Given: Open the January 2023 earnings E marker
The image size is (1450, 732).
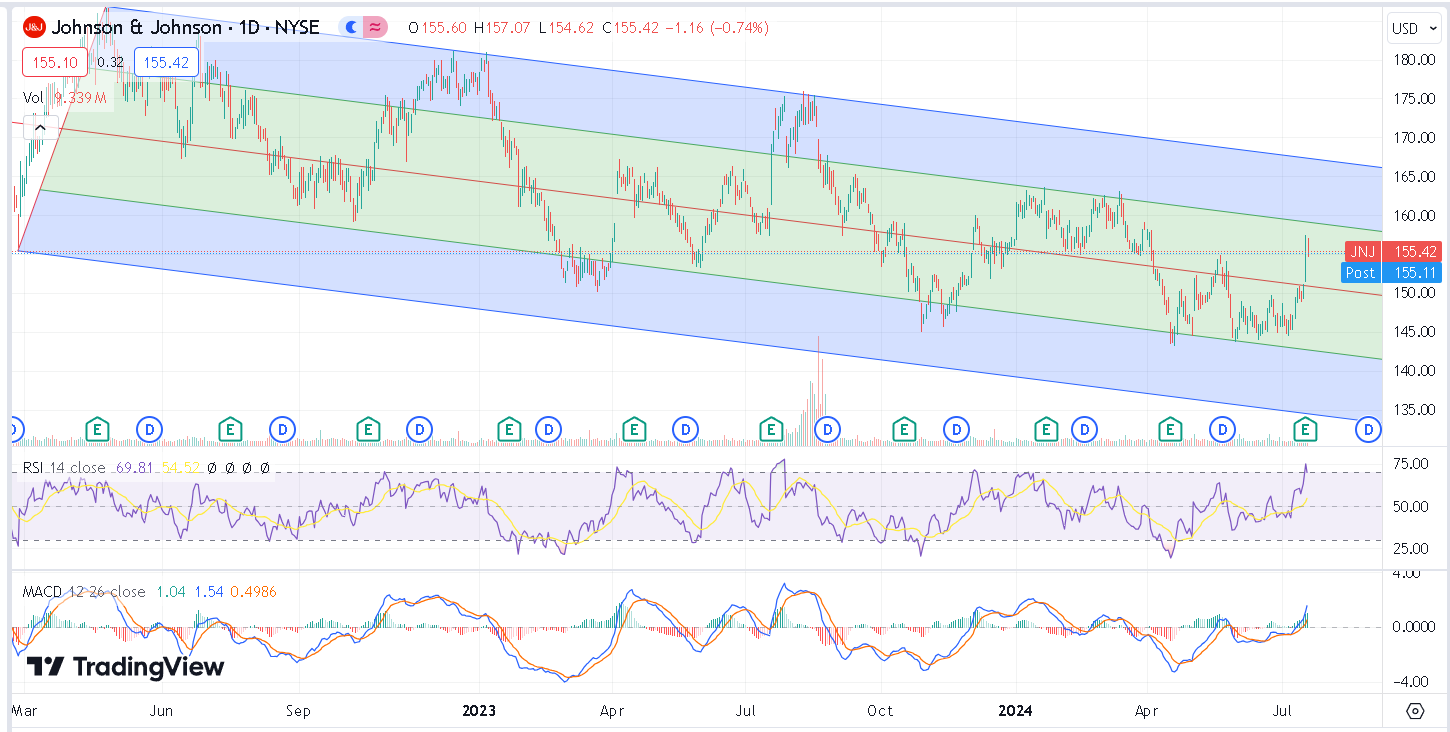Looking at the screenshot, I should coord(509,430).
